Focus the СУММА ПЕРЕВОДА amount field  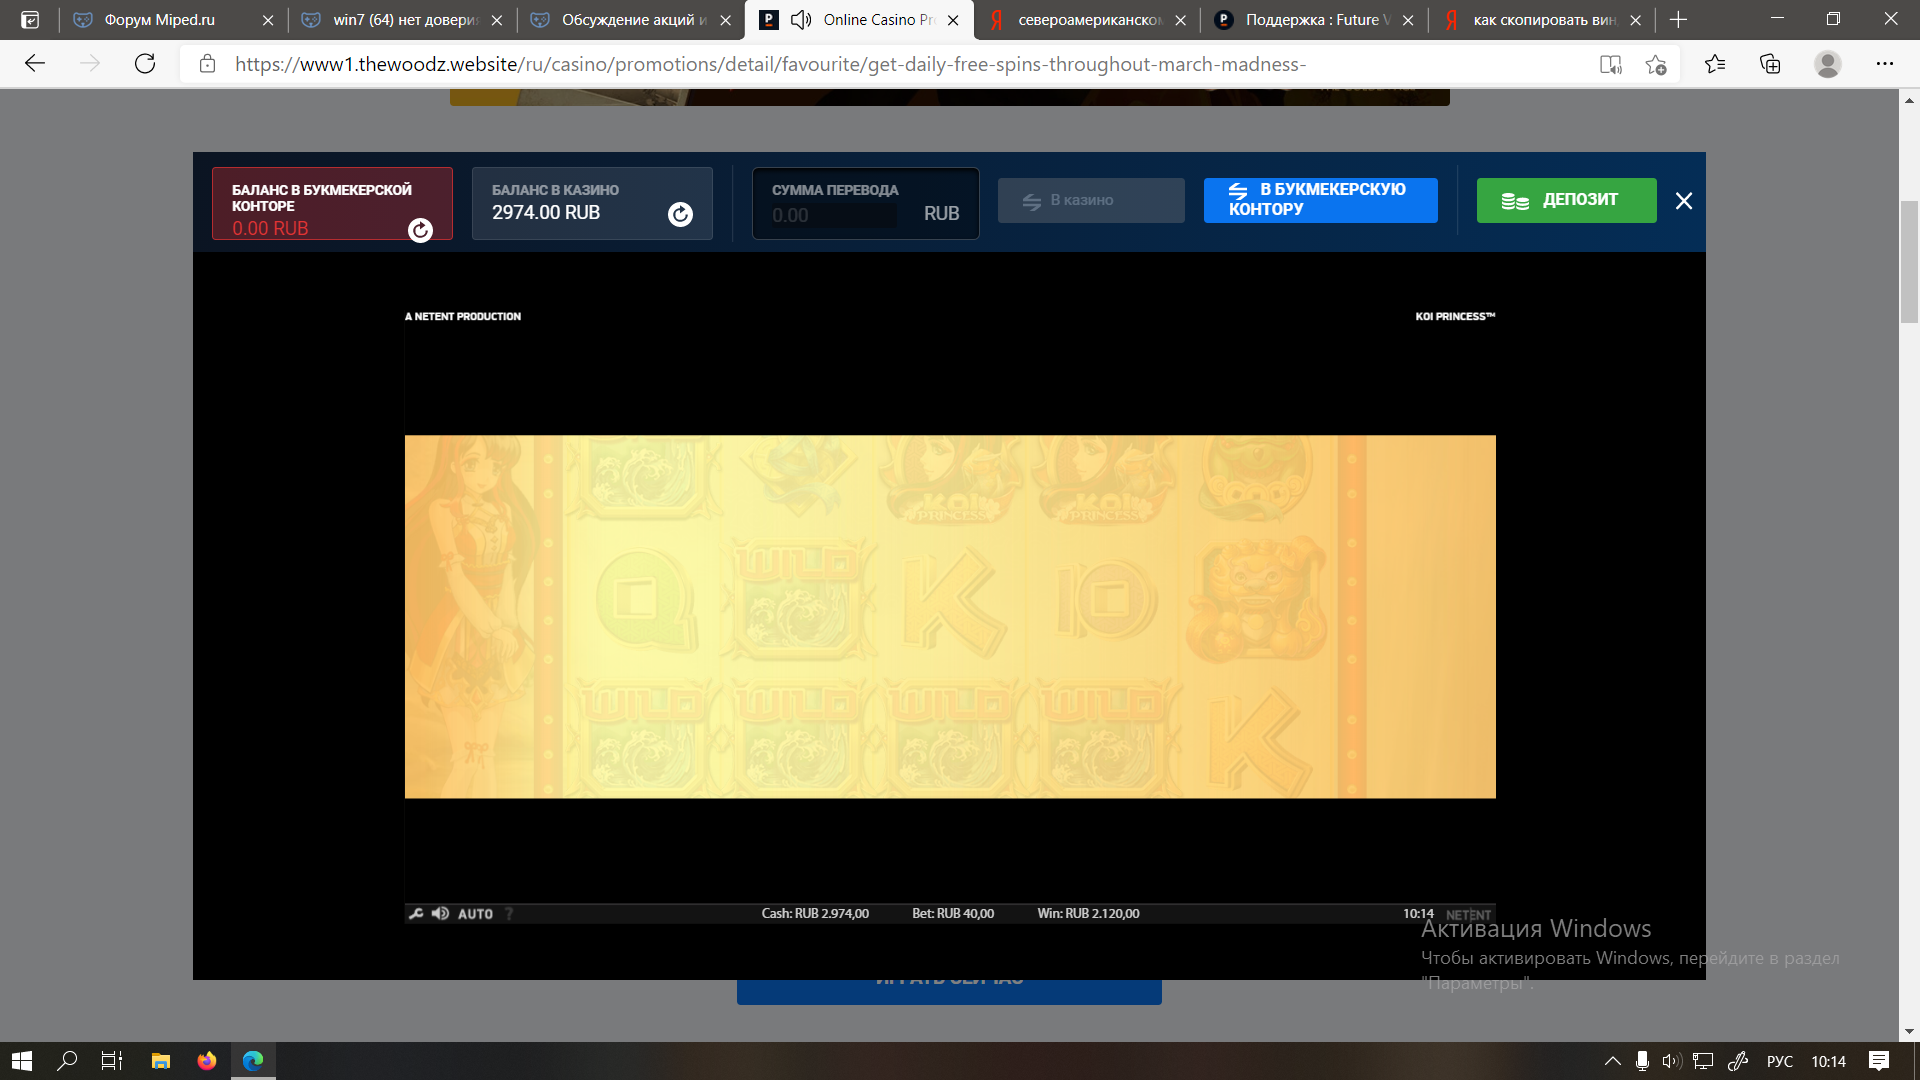point(834,215)
